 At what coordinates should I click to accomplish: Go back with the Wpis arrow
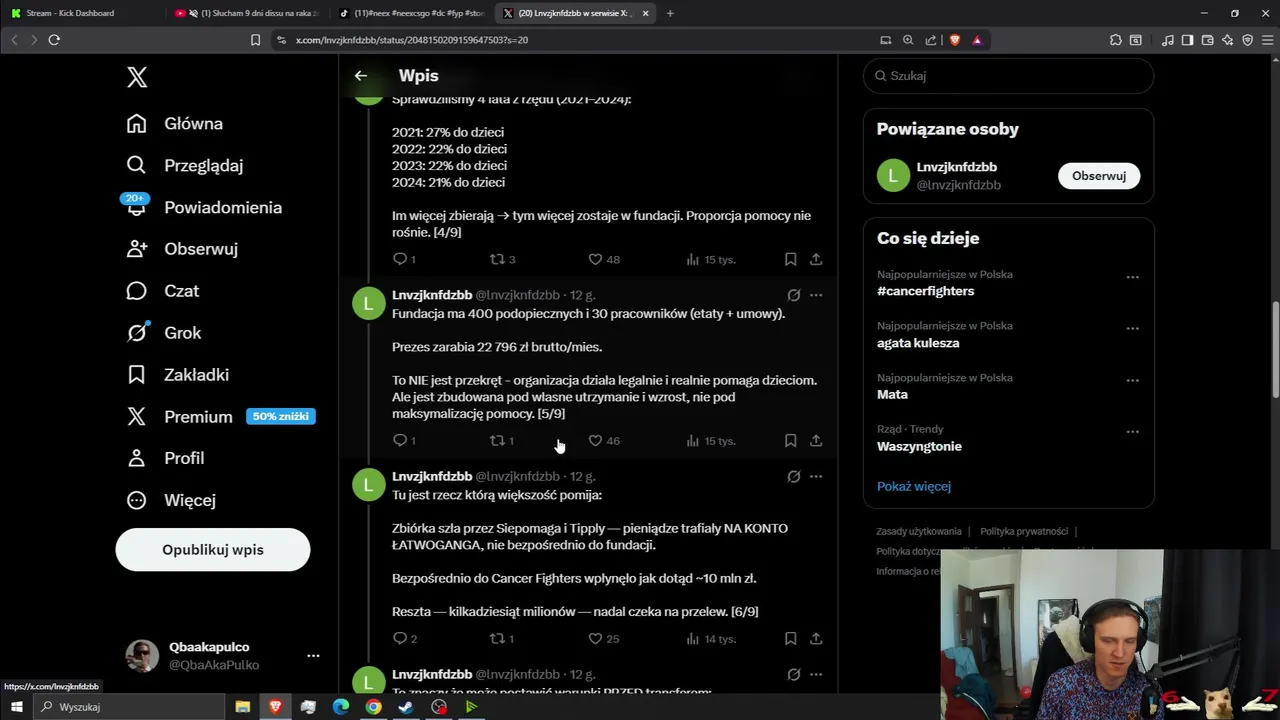click(361, 76)
